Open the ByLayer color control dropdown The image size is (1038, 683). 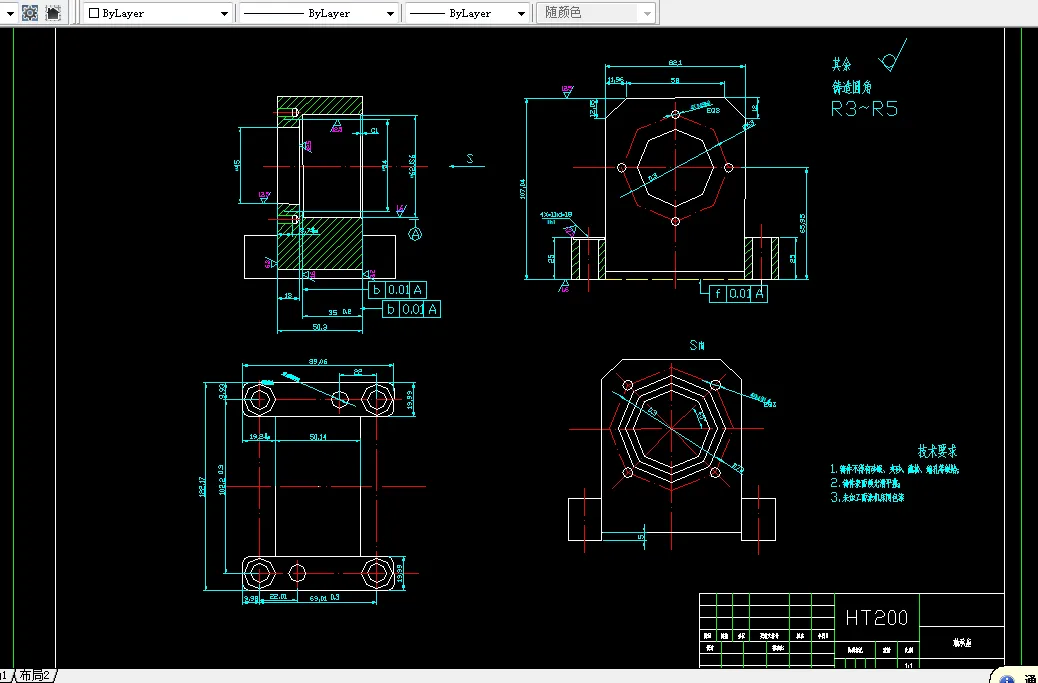point(159,13)
